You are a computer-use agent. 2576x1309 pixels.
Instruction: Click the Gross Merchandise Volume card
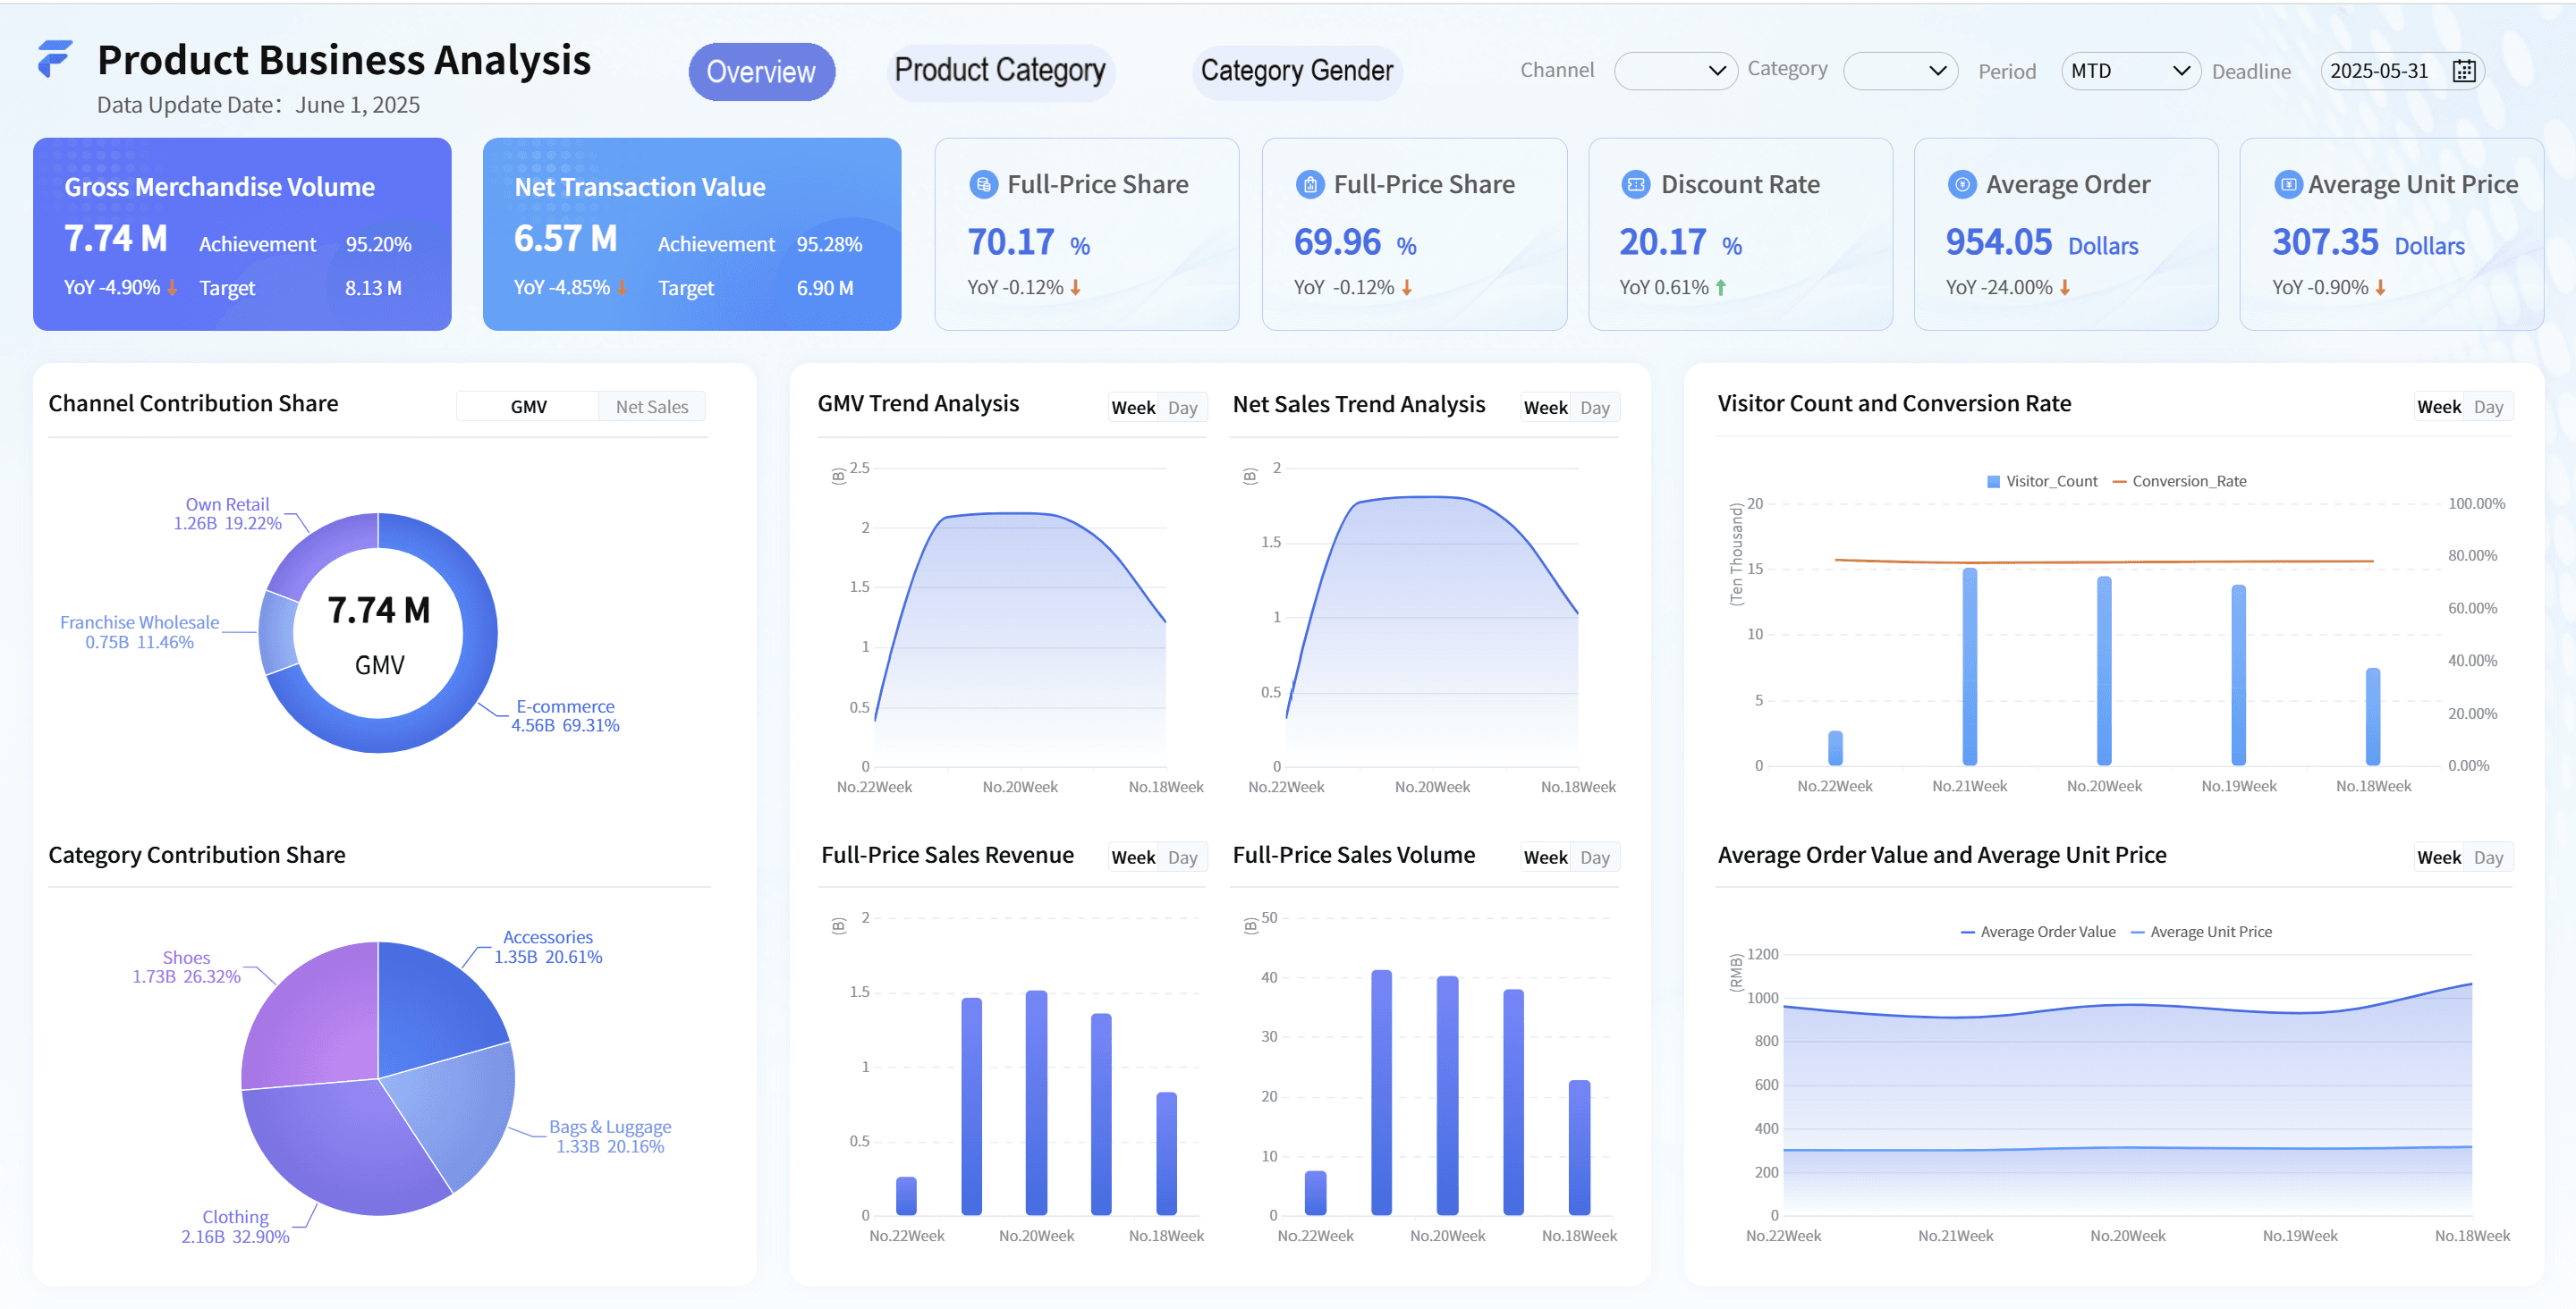click(242, 234)
